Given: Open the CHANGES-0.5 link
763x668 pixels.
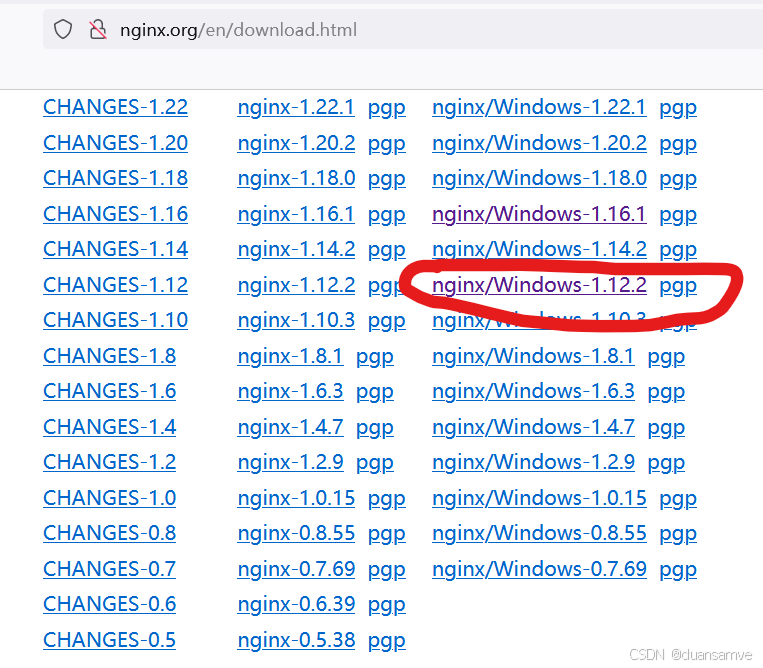Looking at the screenshot, I should point(109,640).
